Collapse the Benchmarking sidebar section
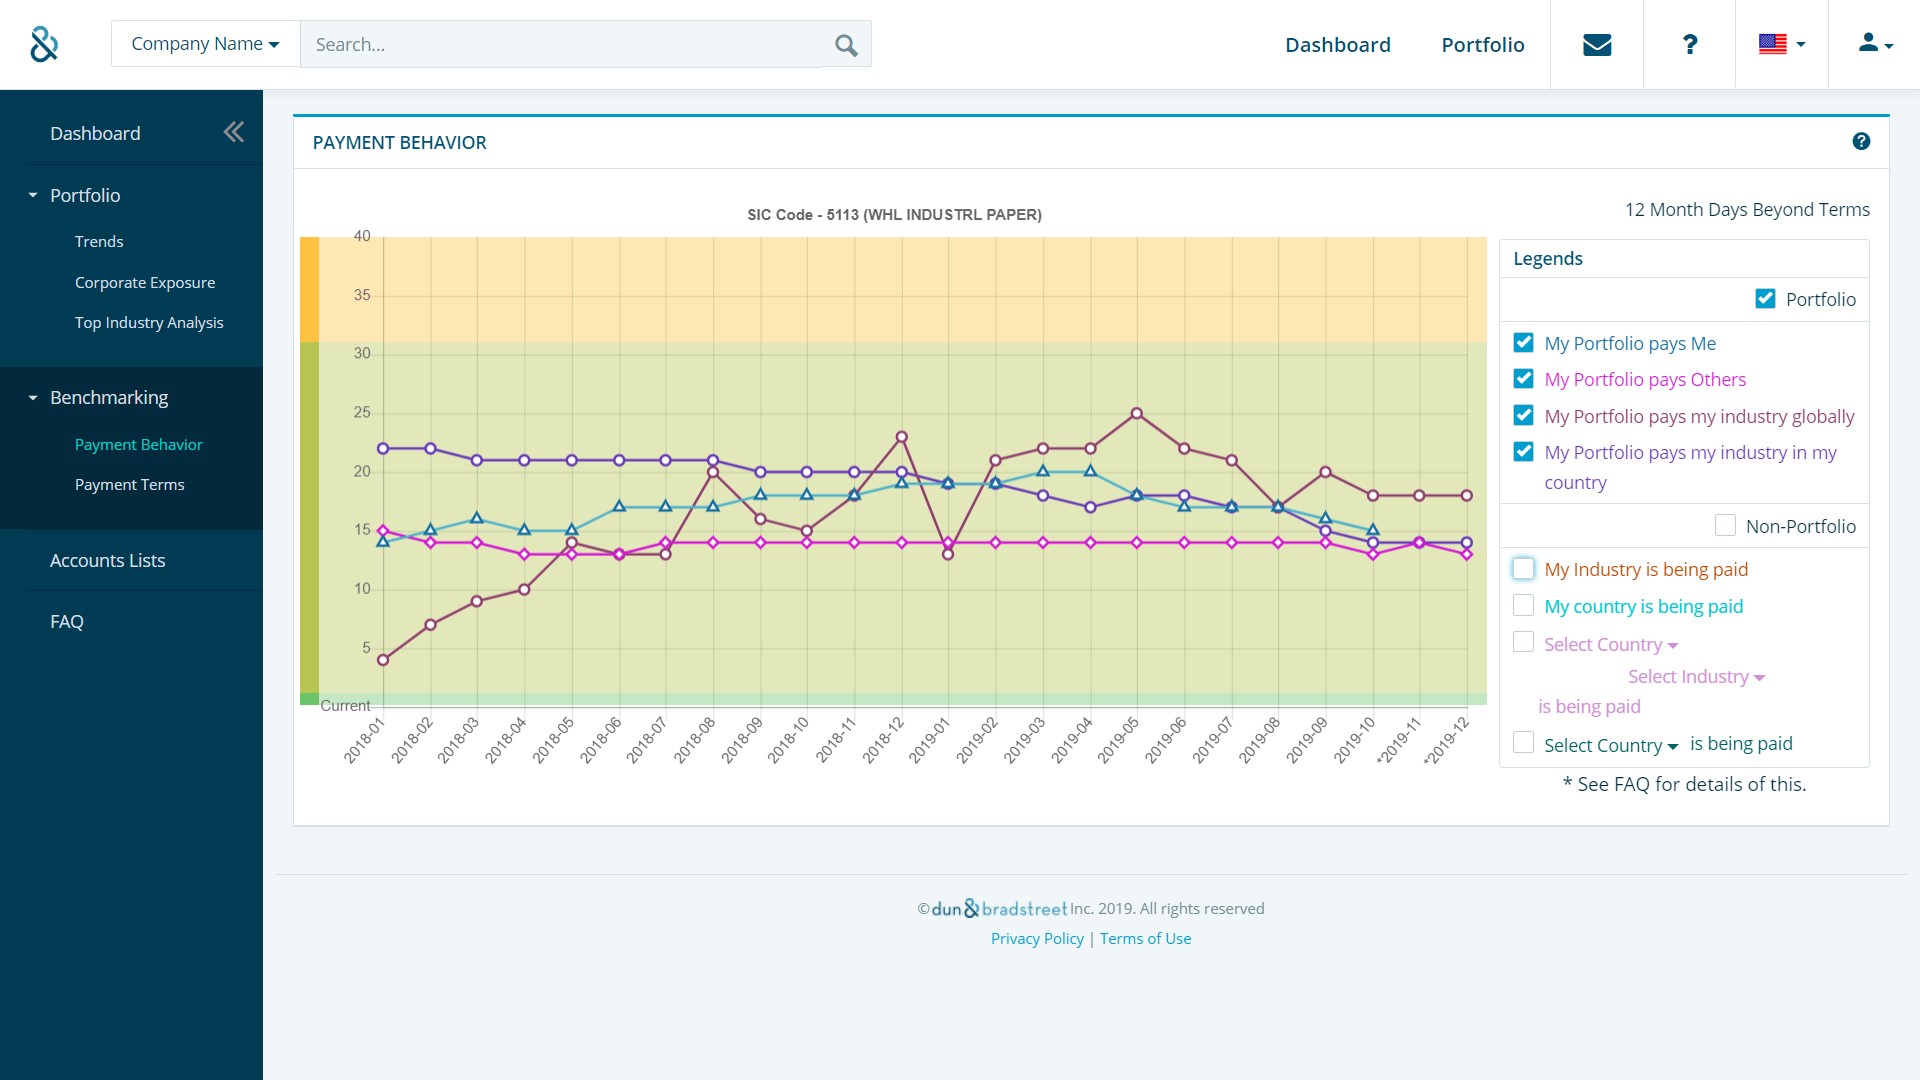This screenshot has width=1920, height=1080. (109, 397)
